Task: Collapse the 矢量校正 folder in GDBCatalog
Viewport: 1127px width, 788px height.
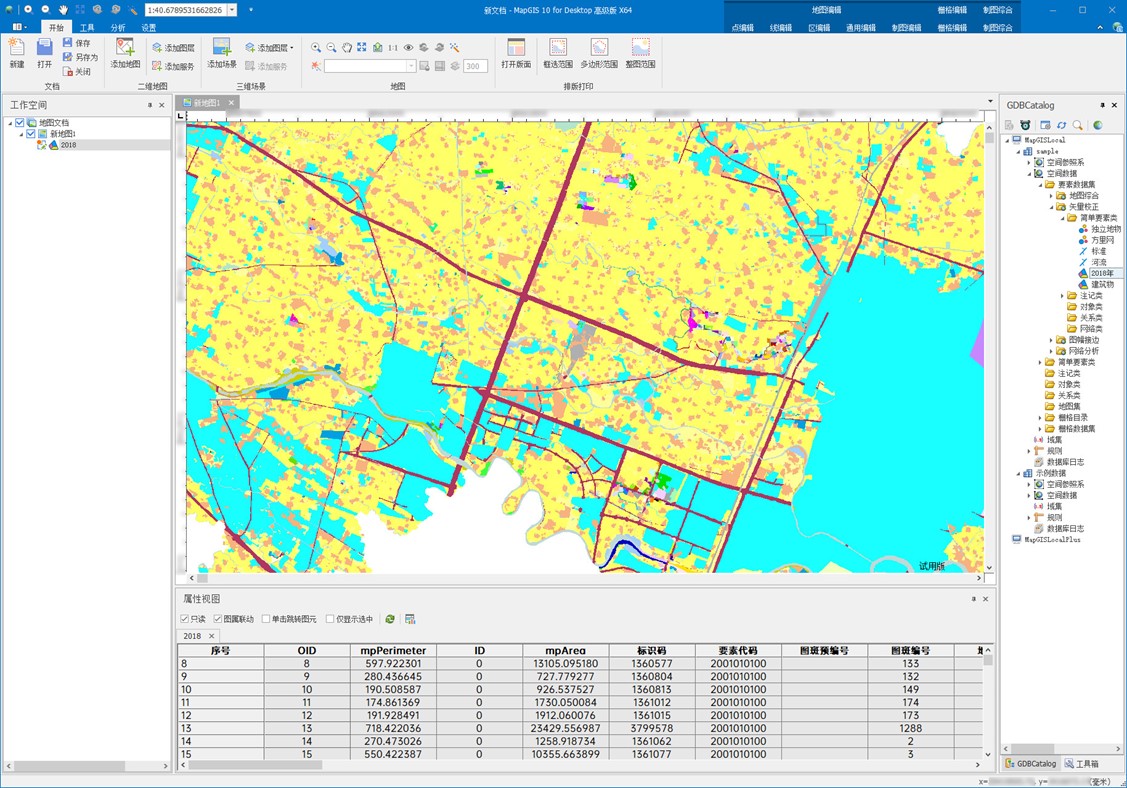Action: click(x=1051, y=207)
